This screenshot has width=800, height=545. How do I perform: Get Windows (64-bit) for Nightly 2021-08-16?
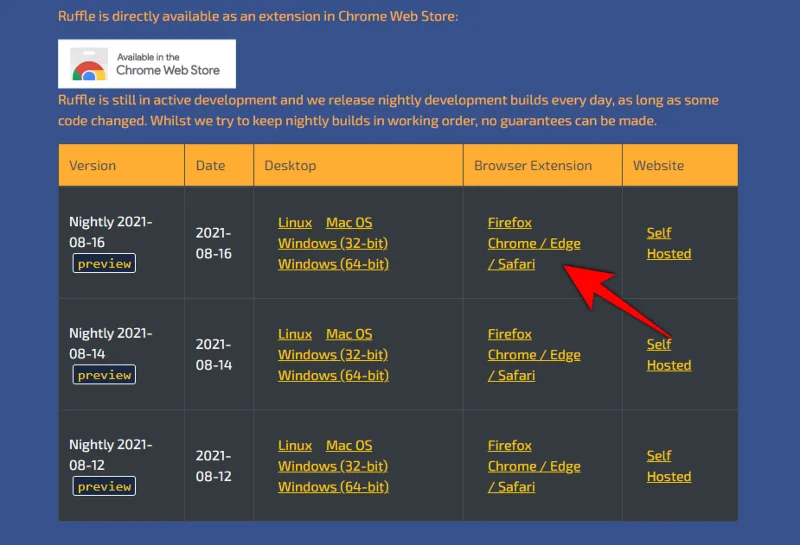point(333,264)
